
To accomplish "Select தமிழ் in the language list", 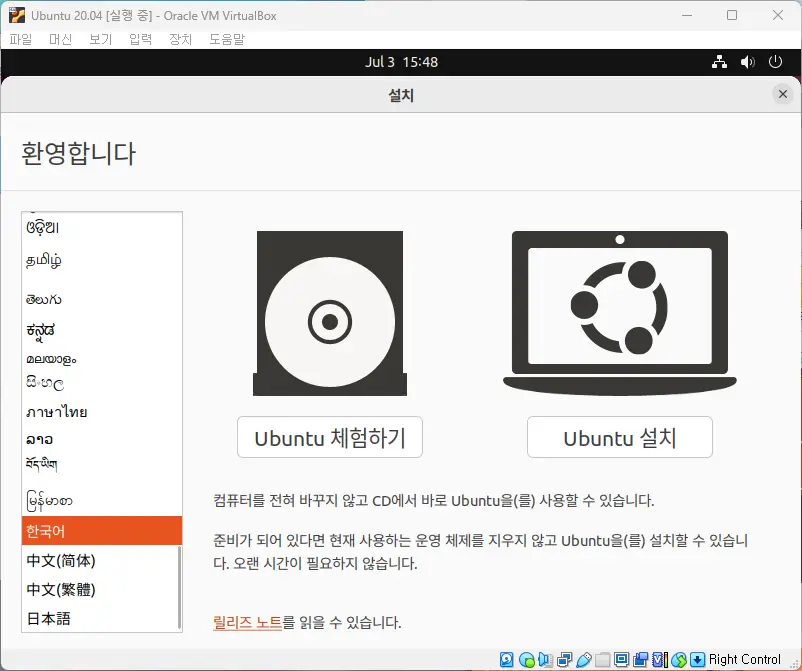I will [102, 260].
